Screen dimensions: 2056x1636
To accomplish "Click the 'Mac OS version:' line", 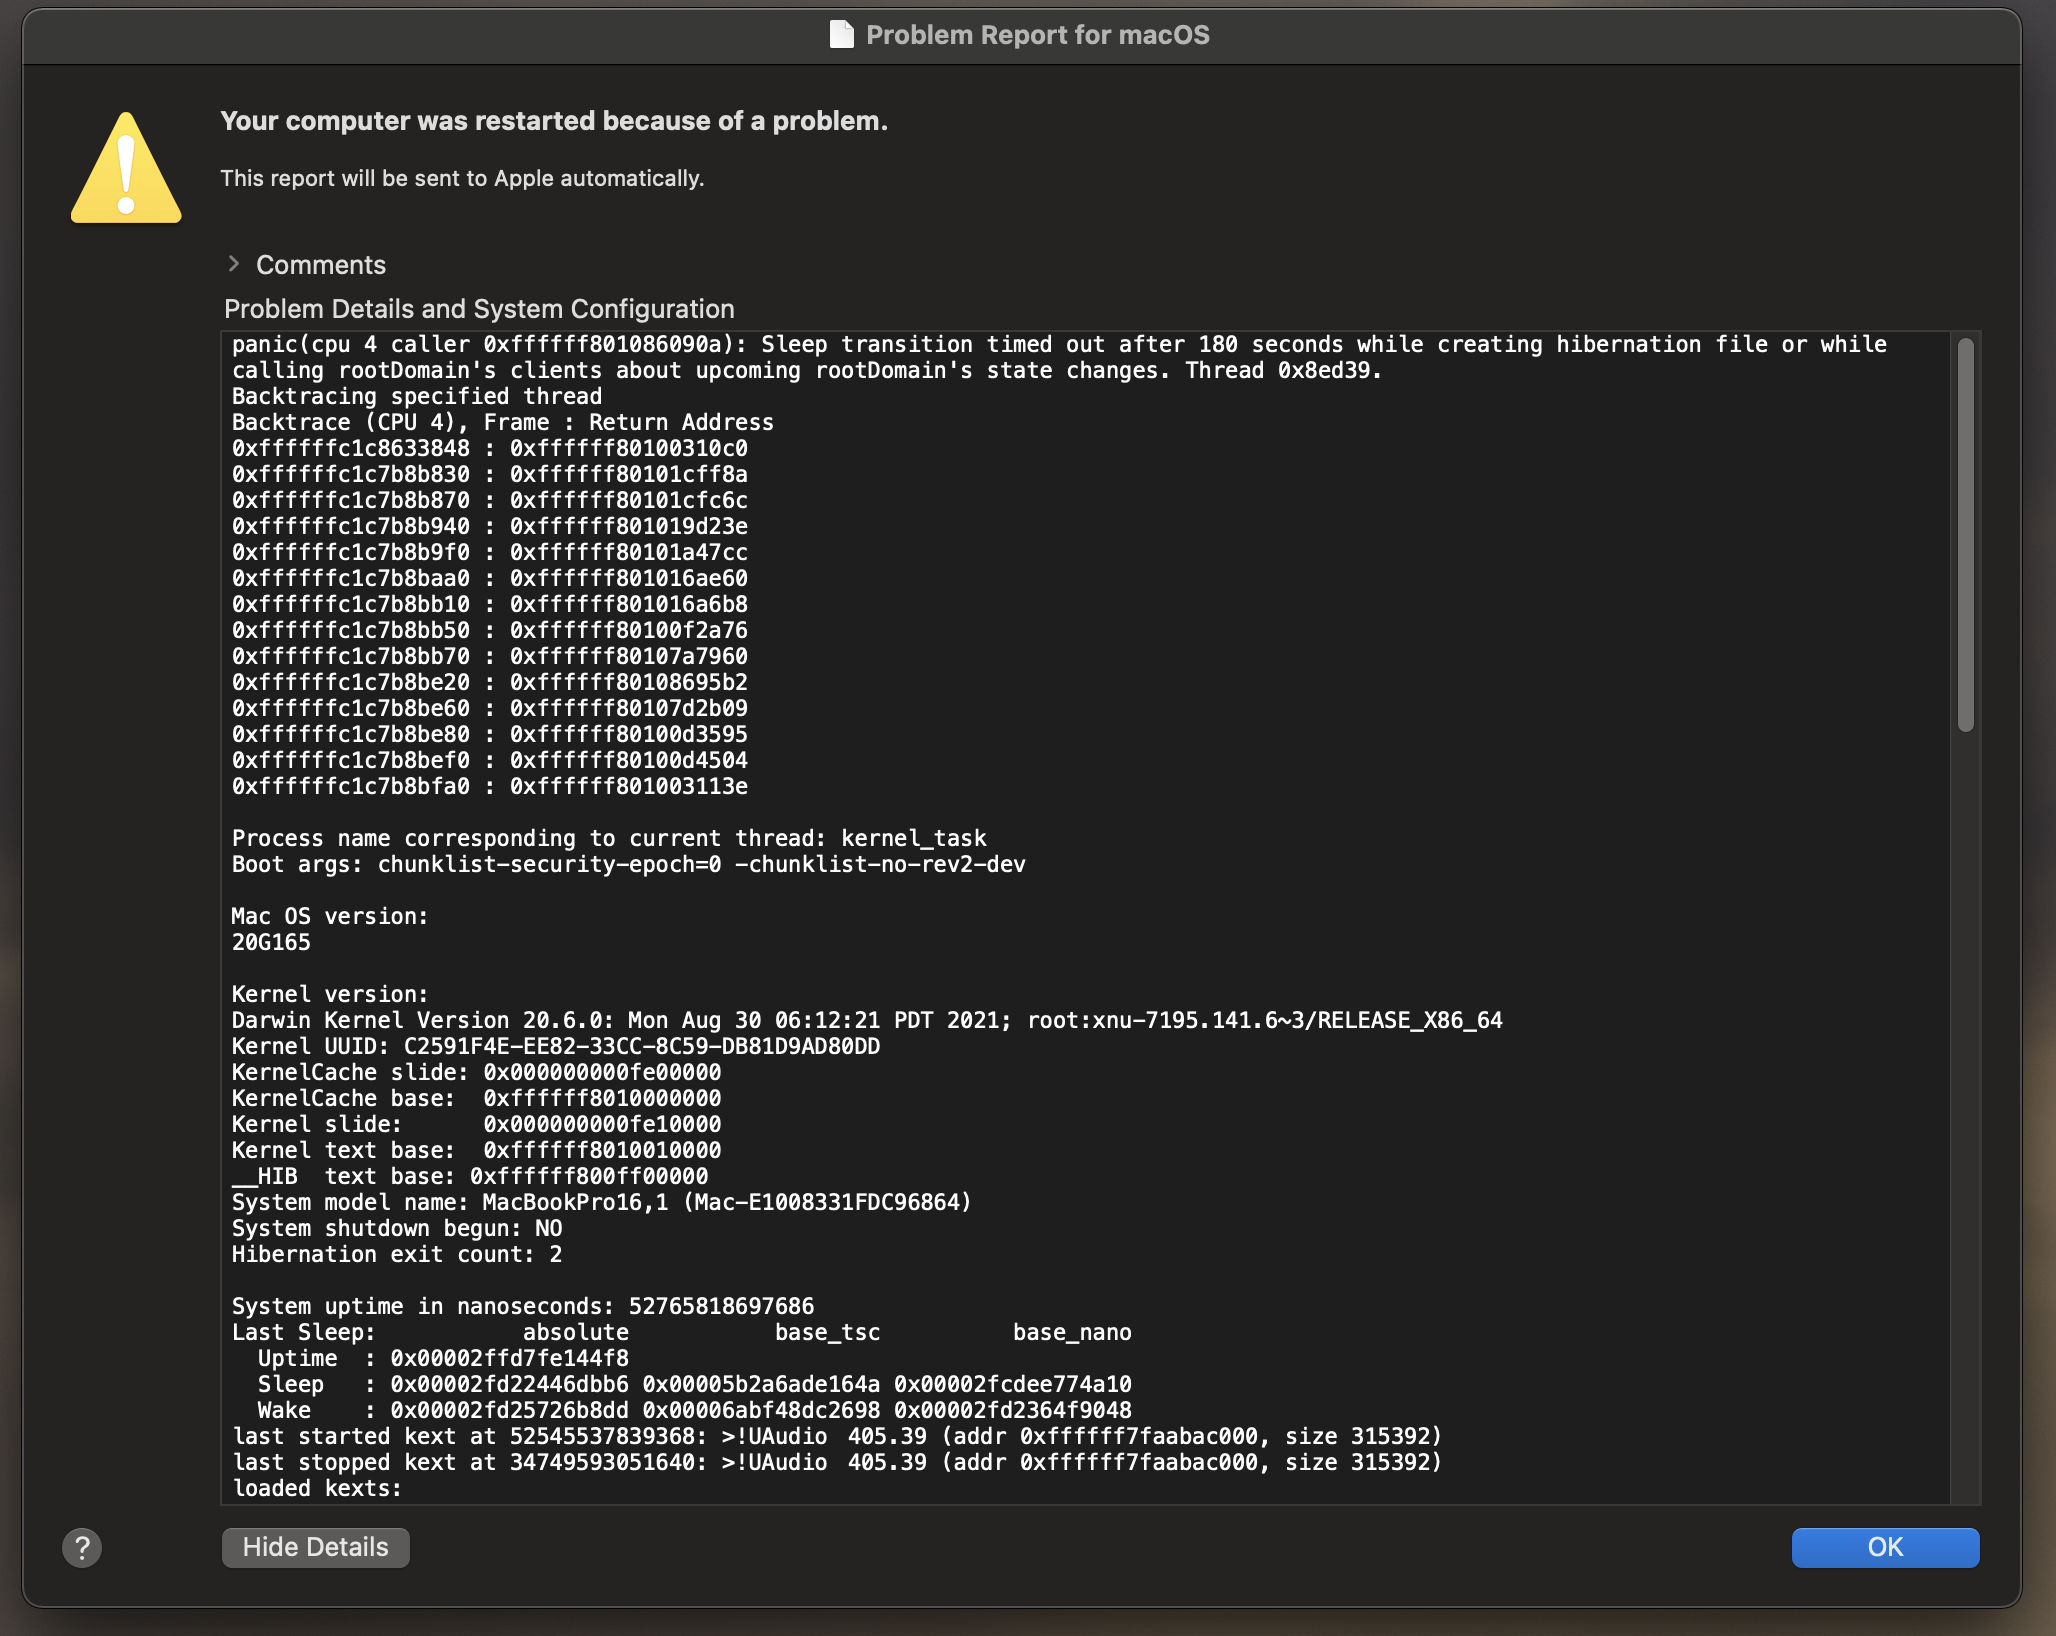I will pos(330,916).
